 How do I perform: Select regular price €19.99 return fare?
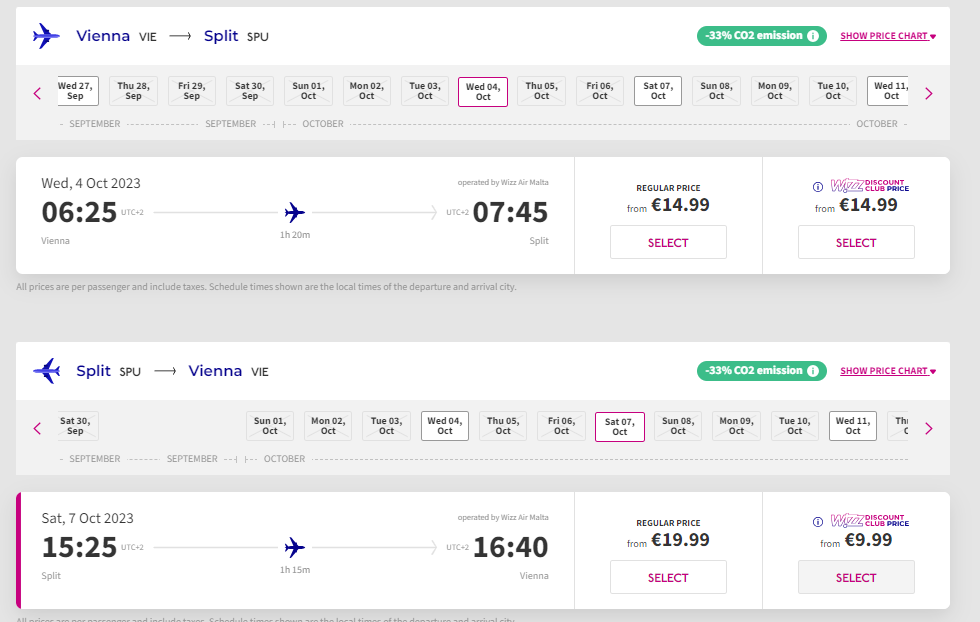[668, 577]
